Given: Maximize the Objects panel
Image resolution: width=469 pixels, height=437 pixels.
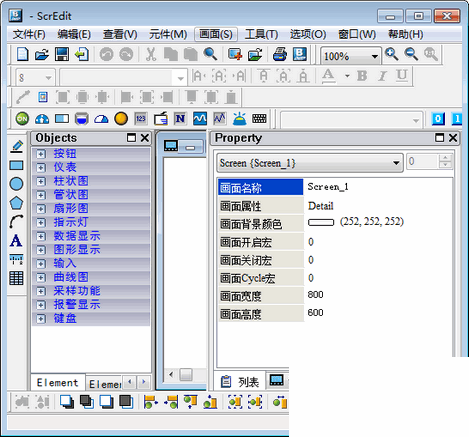Looking at the screenshot, I should point(132,138).
